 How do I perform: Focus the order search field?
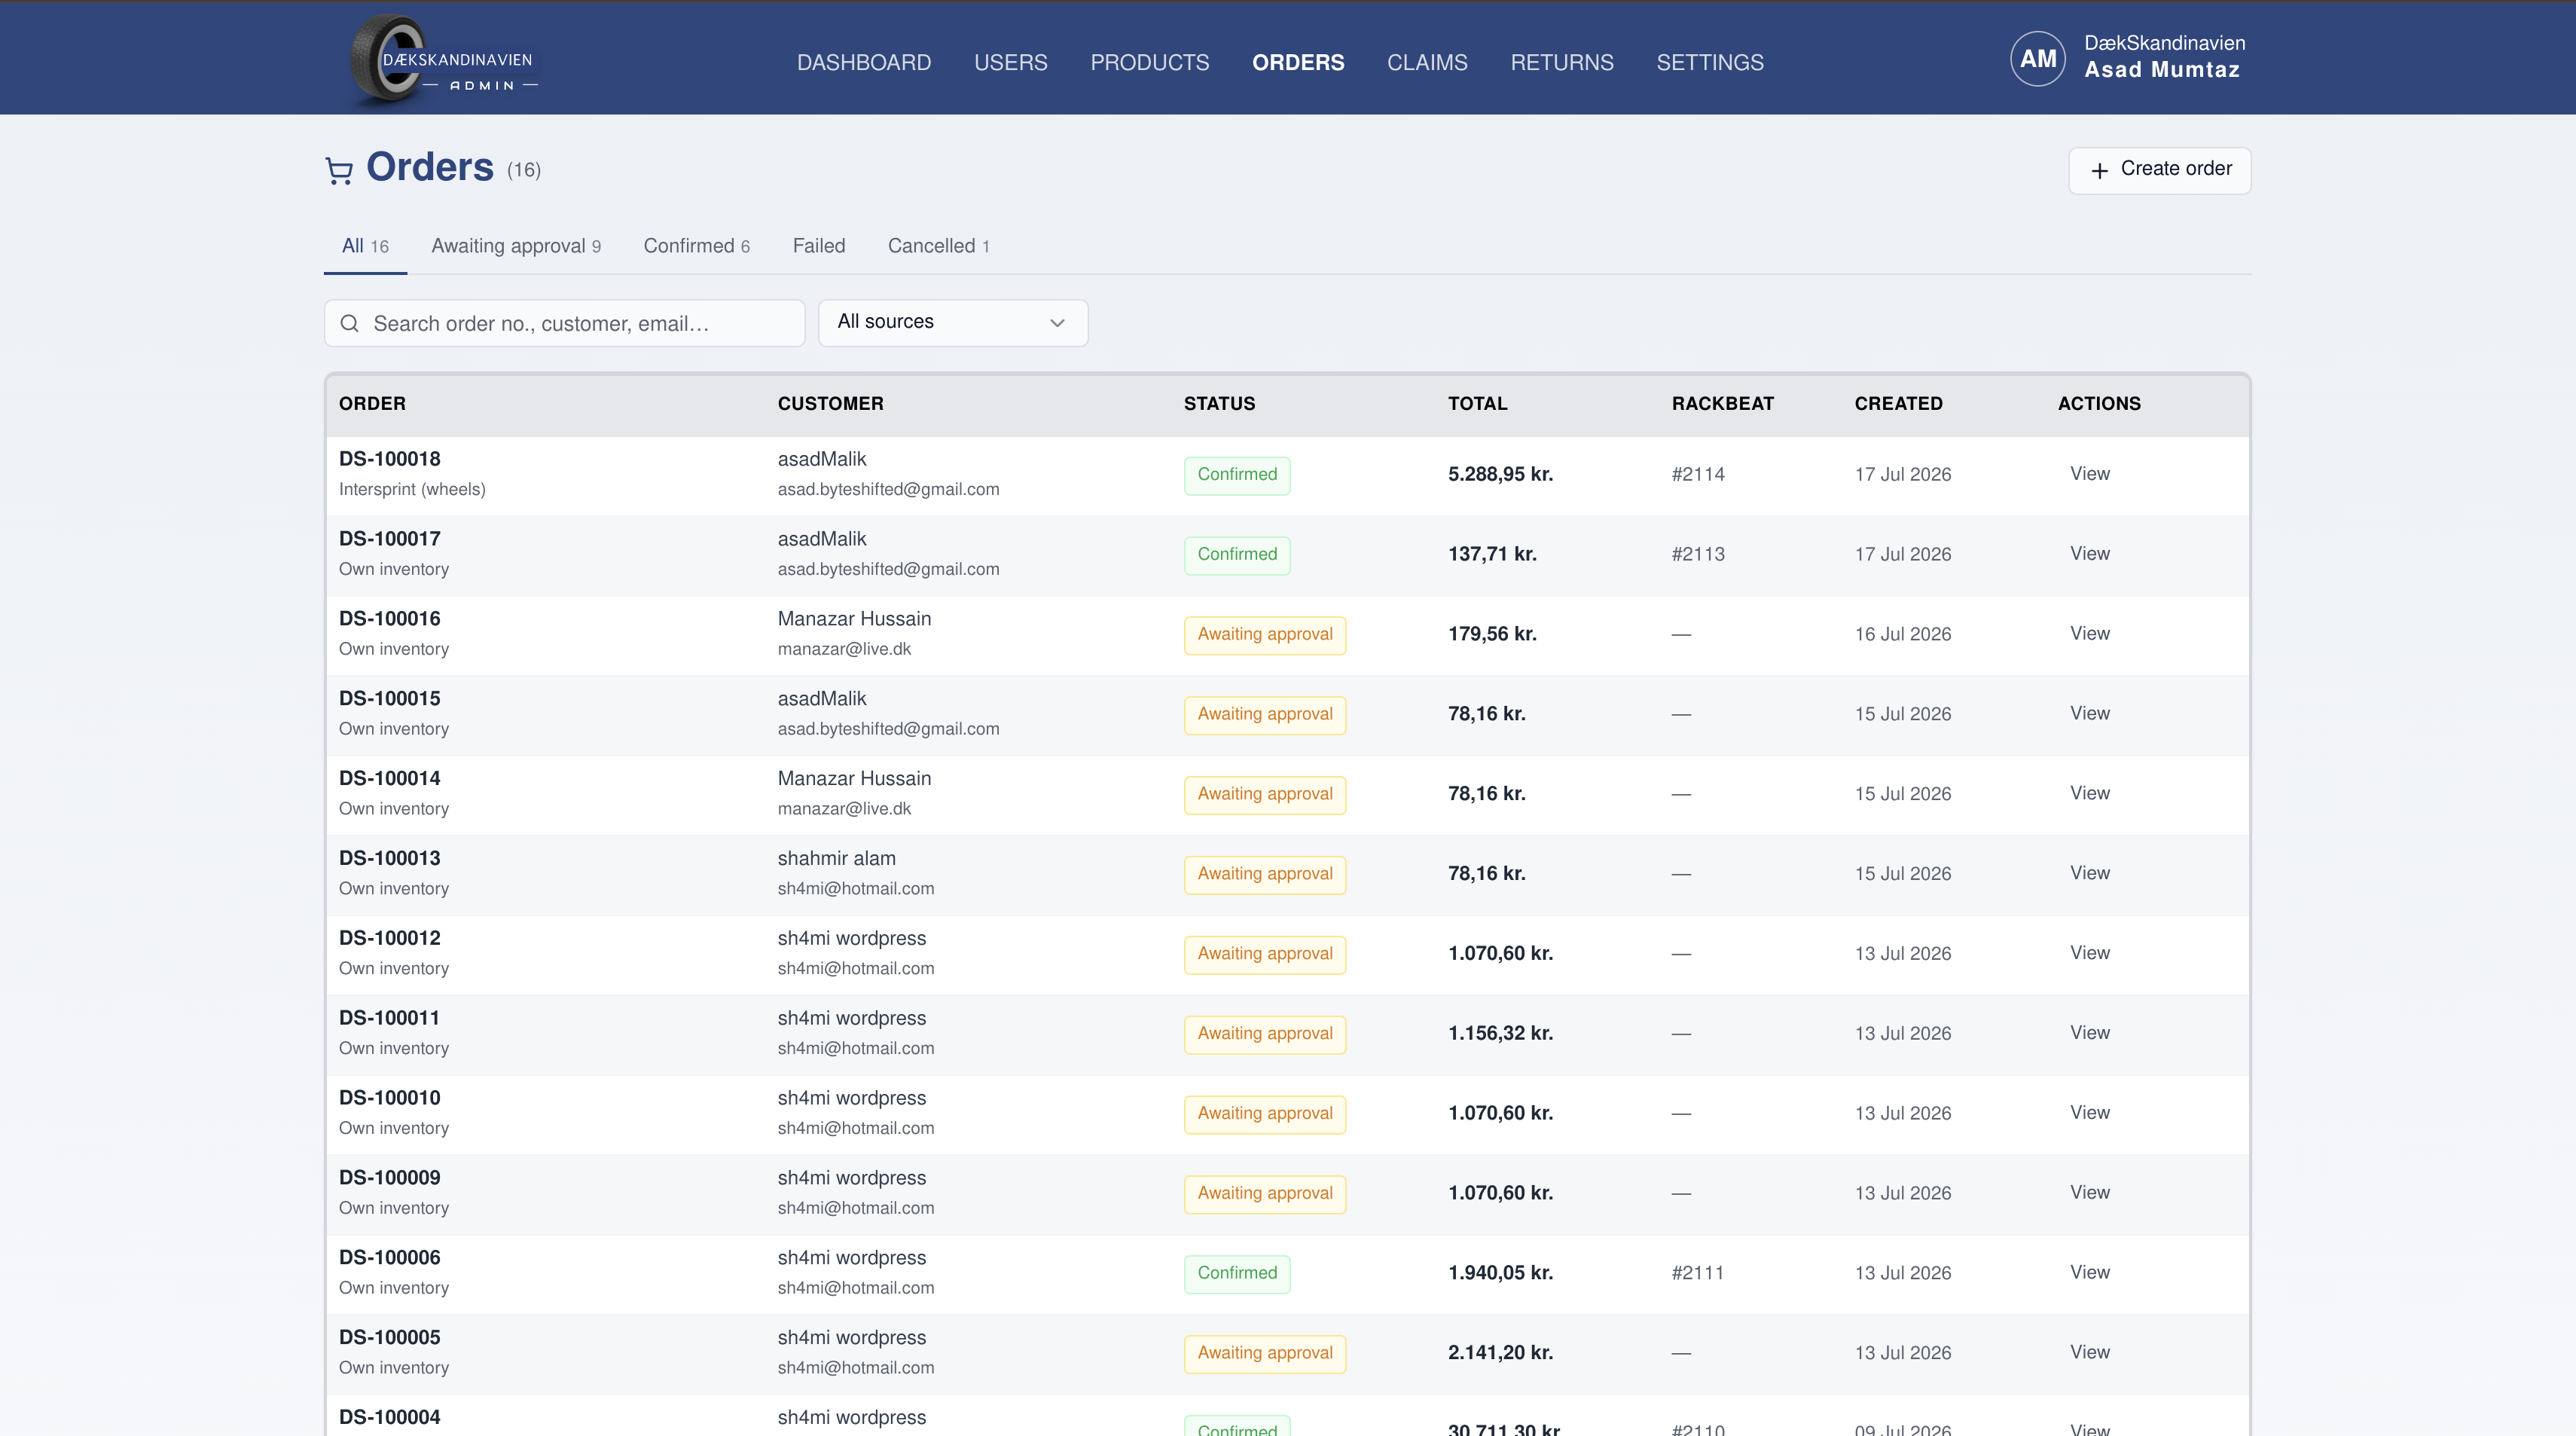coord(564,323)
